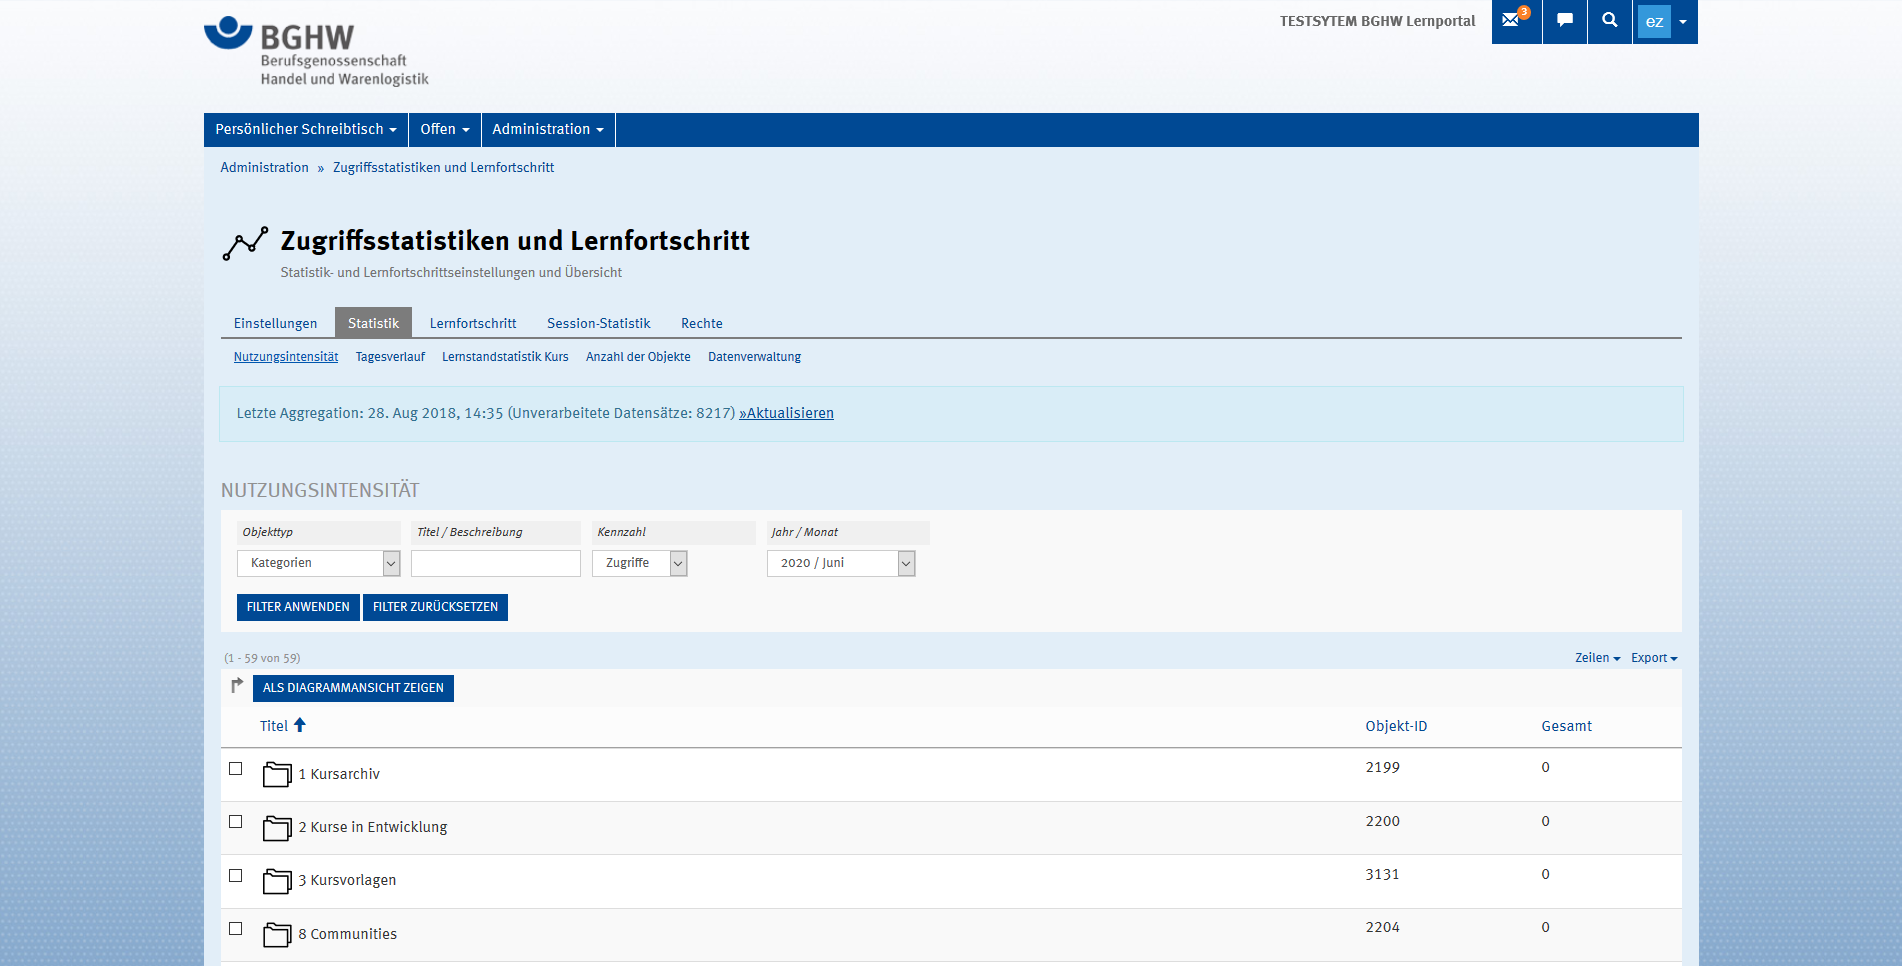Image resolution: width=1902 pixels, height=966 pixels.
Task: Click the Titel / Beschreibung text field
Action: pos(495,563)
